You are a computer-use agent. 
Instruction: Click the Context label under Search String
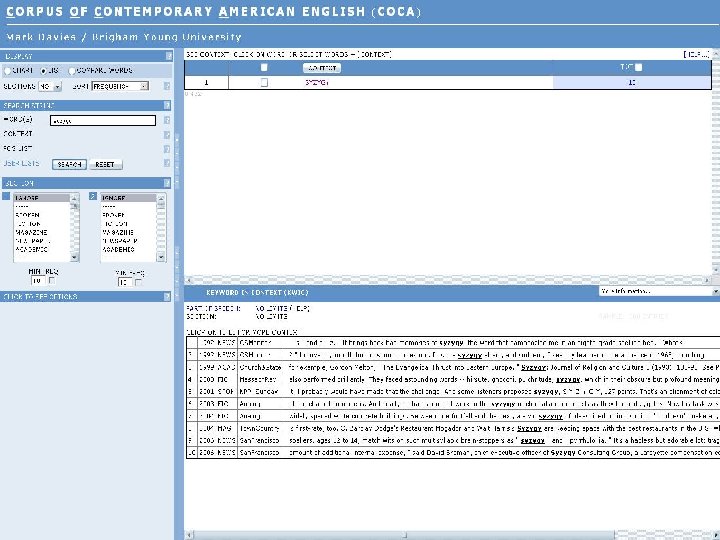point(18,134)
